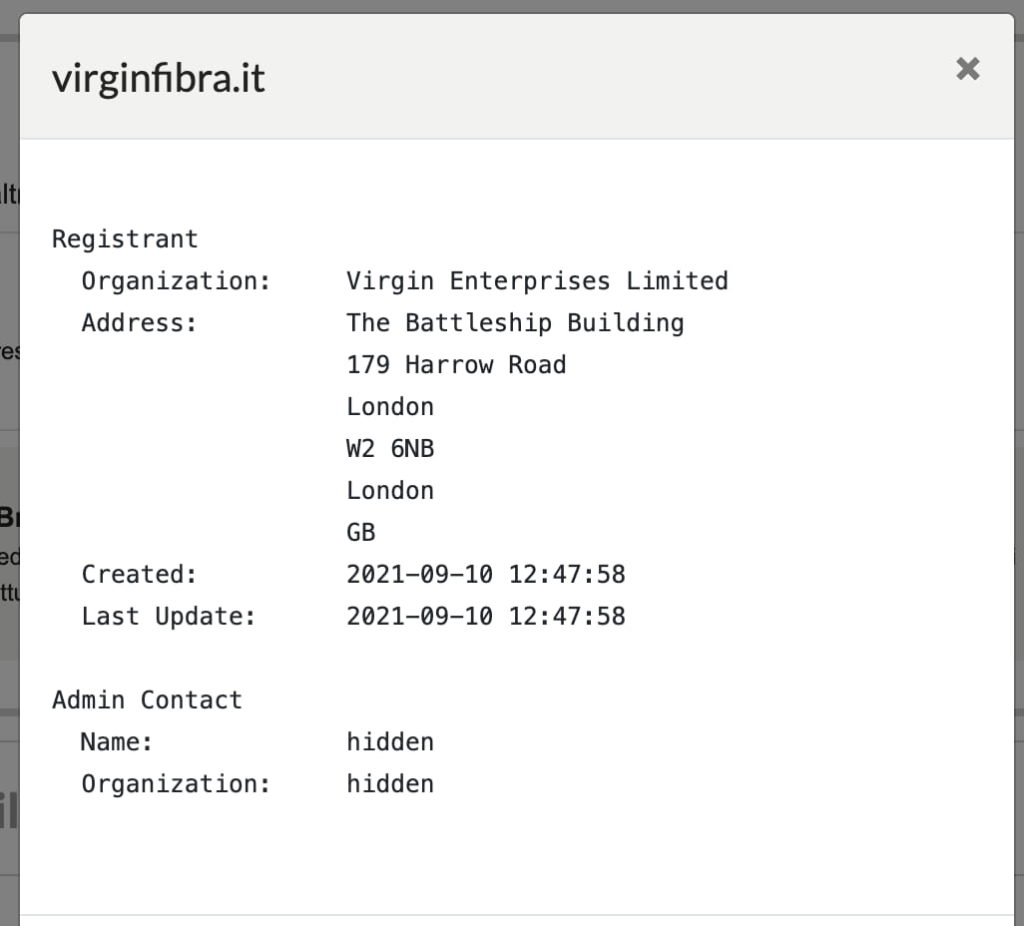Click the Battleship Building address line
This screenshot has width=1024, height=926.
click(515, 323)
